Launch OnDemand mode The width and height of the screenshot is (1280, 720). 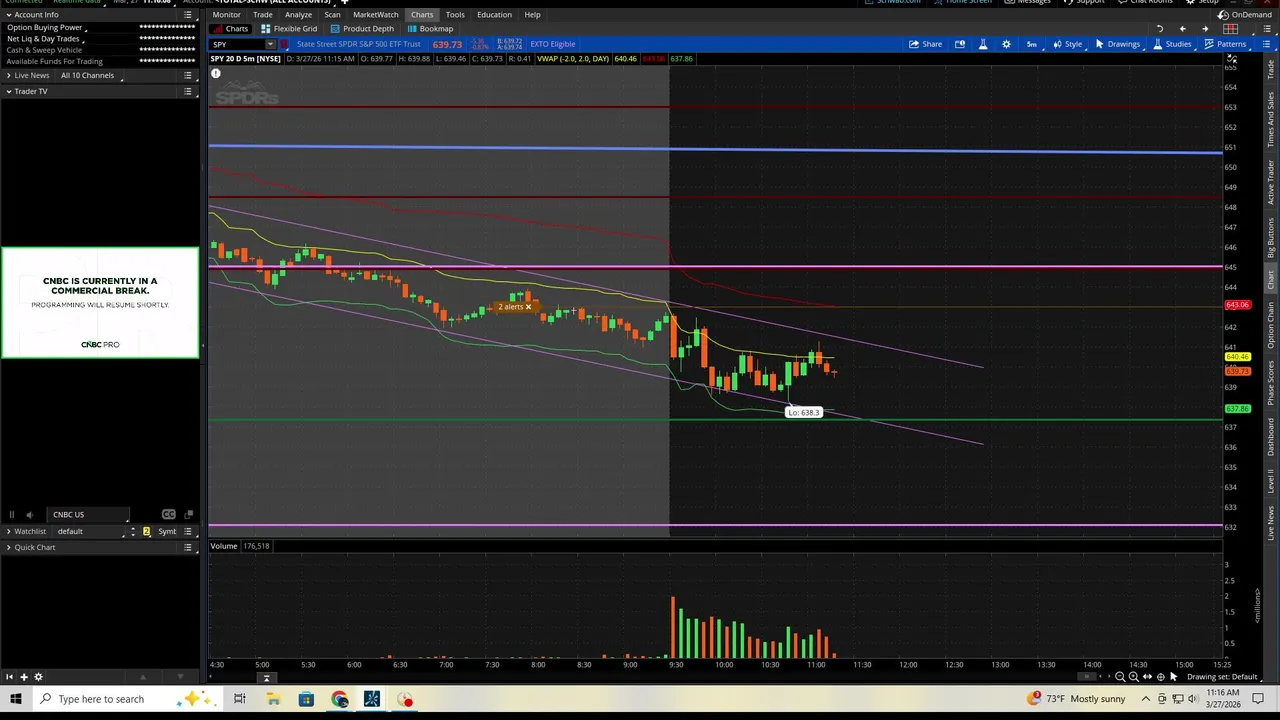click(1245, 14)
